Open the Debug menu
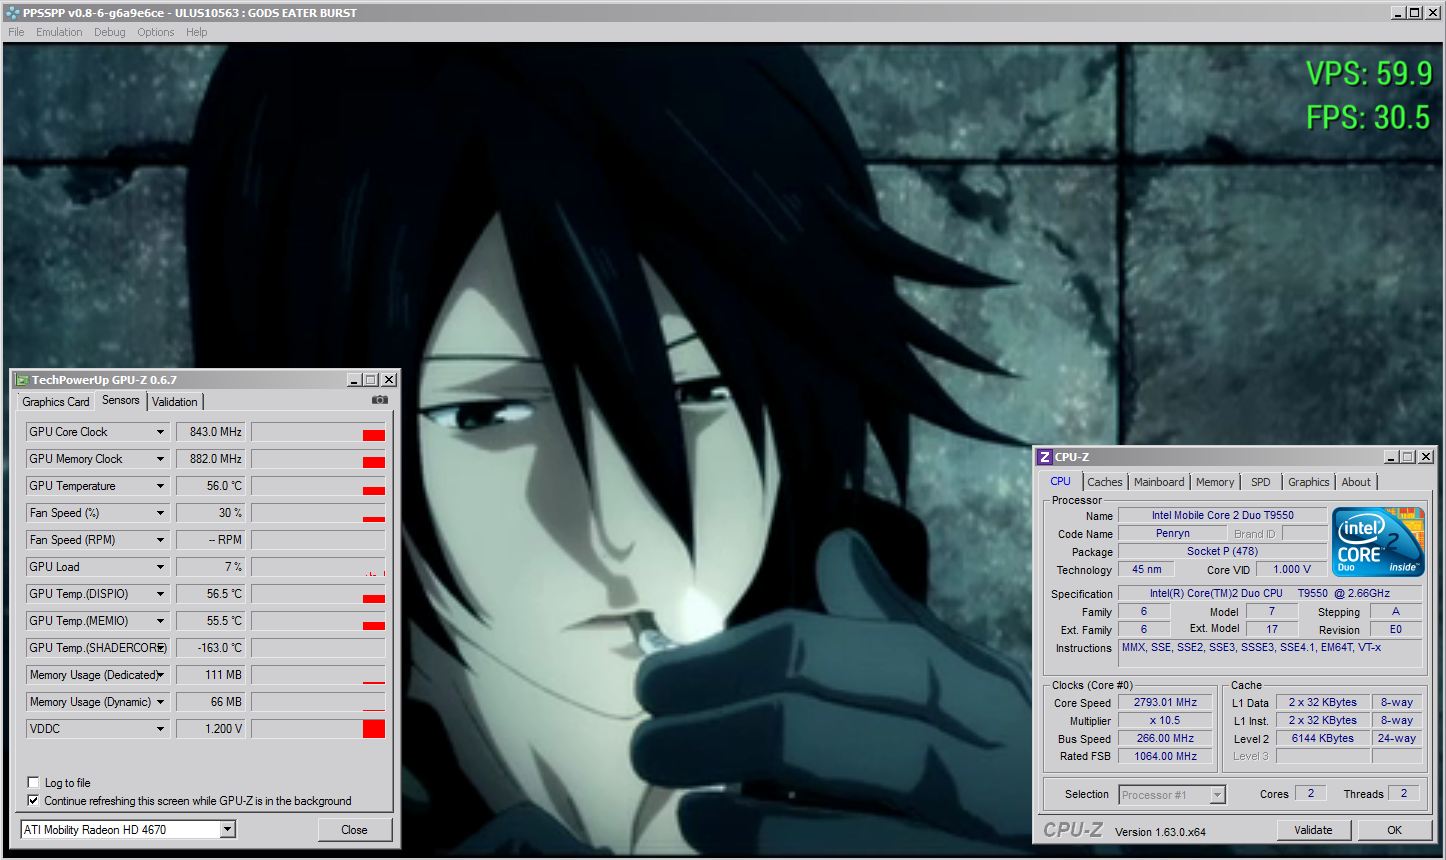Viewport: 1446px width, 860px height. pos(110,32)
